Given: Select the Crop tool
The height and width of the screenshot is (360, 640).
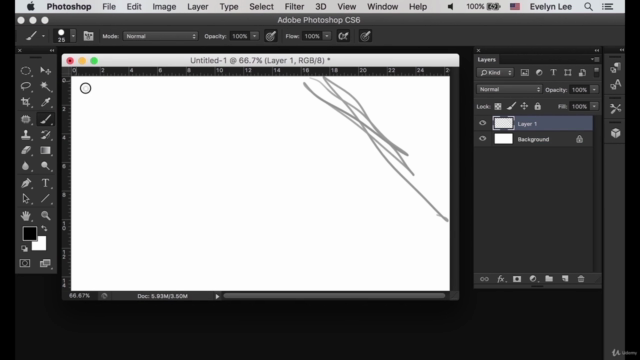Looking at the screenshot, I should click(26, 102).
